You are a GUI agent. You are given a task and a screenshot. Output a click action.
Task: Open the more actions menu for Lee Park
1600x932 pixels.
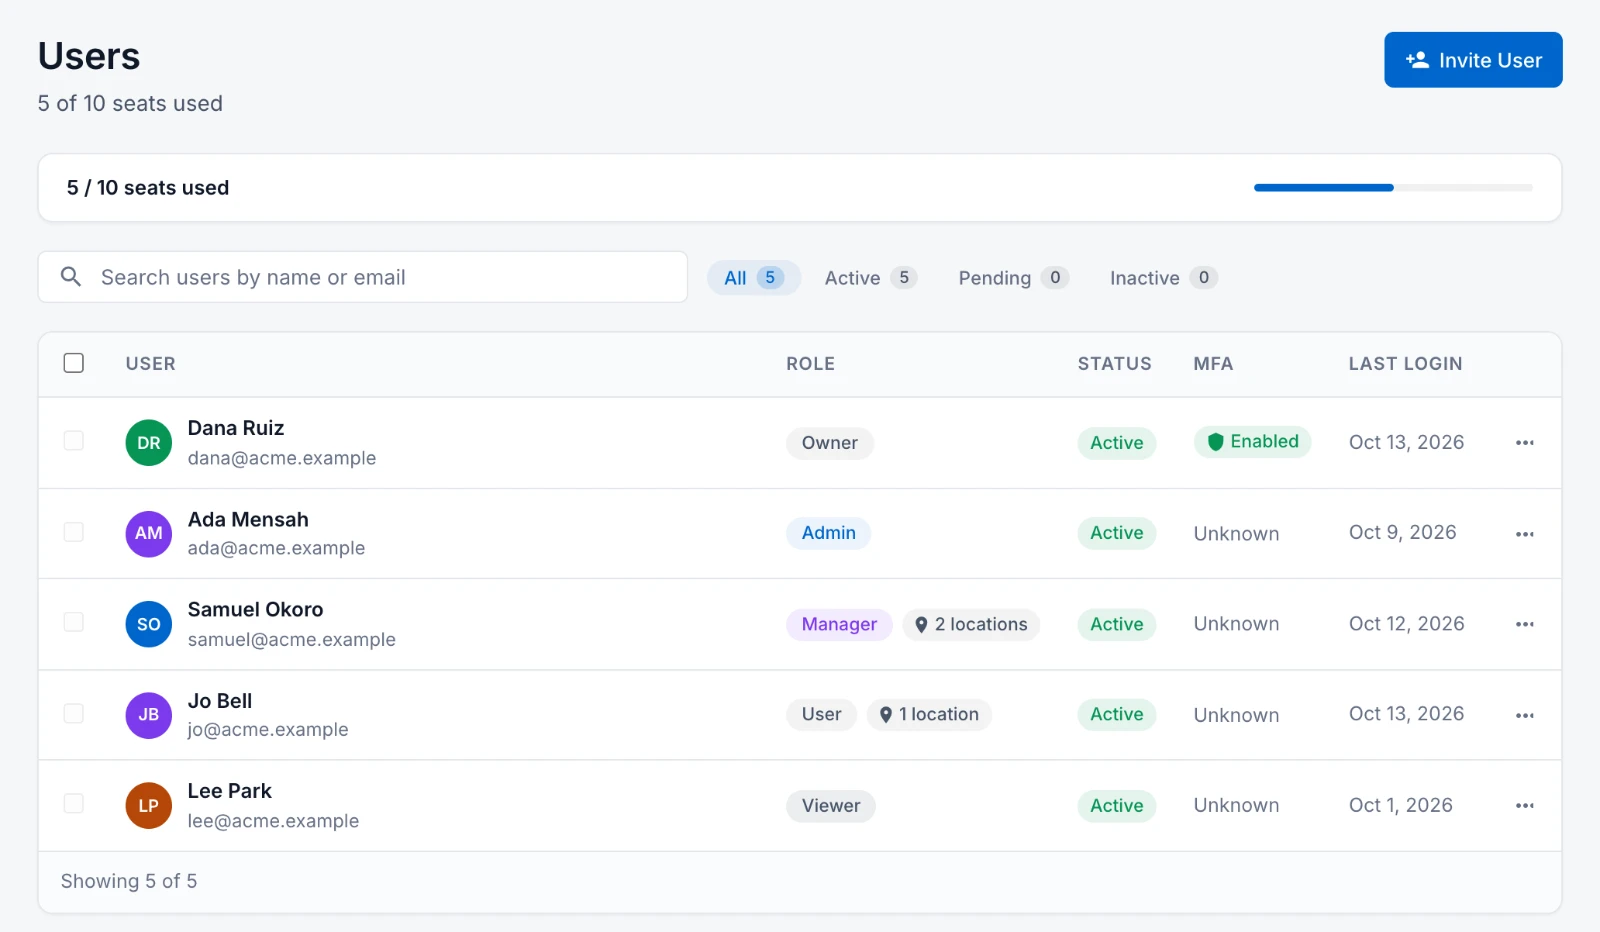1524,806
